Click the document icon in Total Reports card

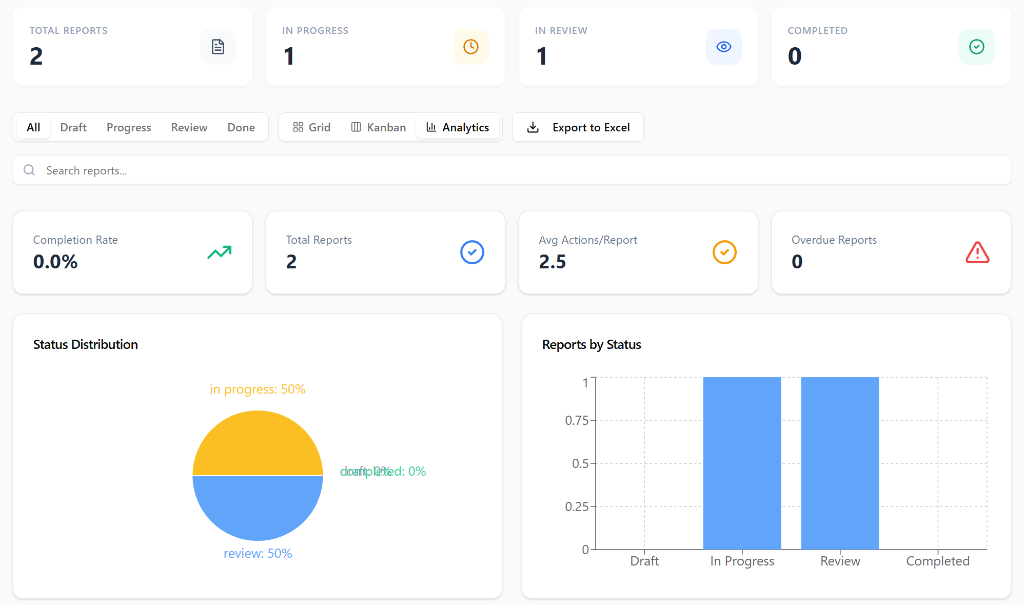coord(218,47)
